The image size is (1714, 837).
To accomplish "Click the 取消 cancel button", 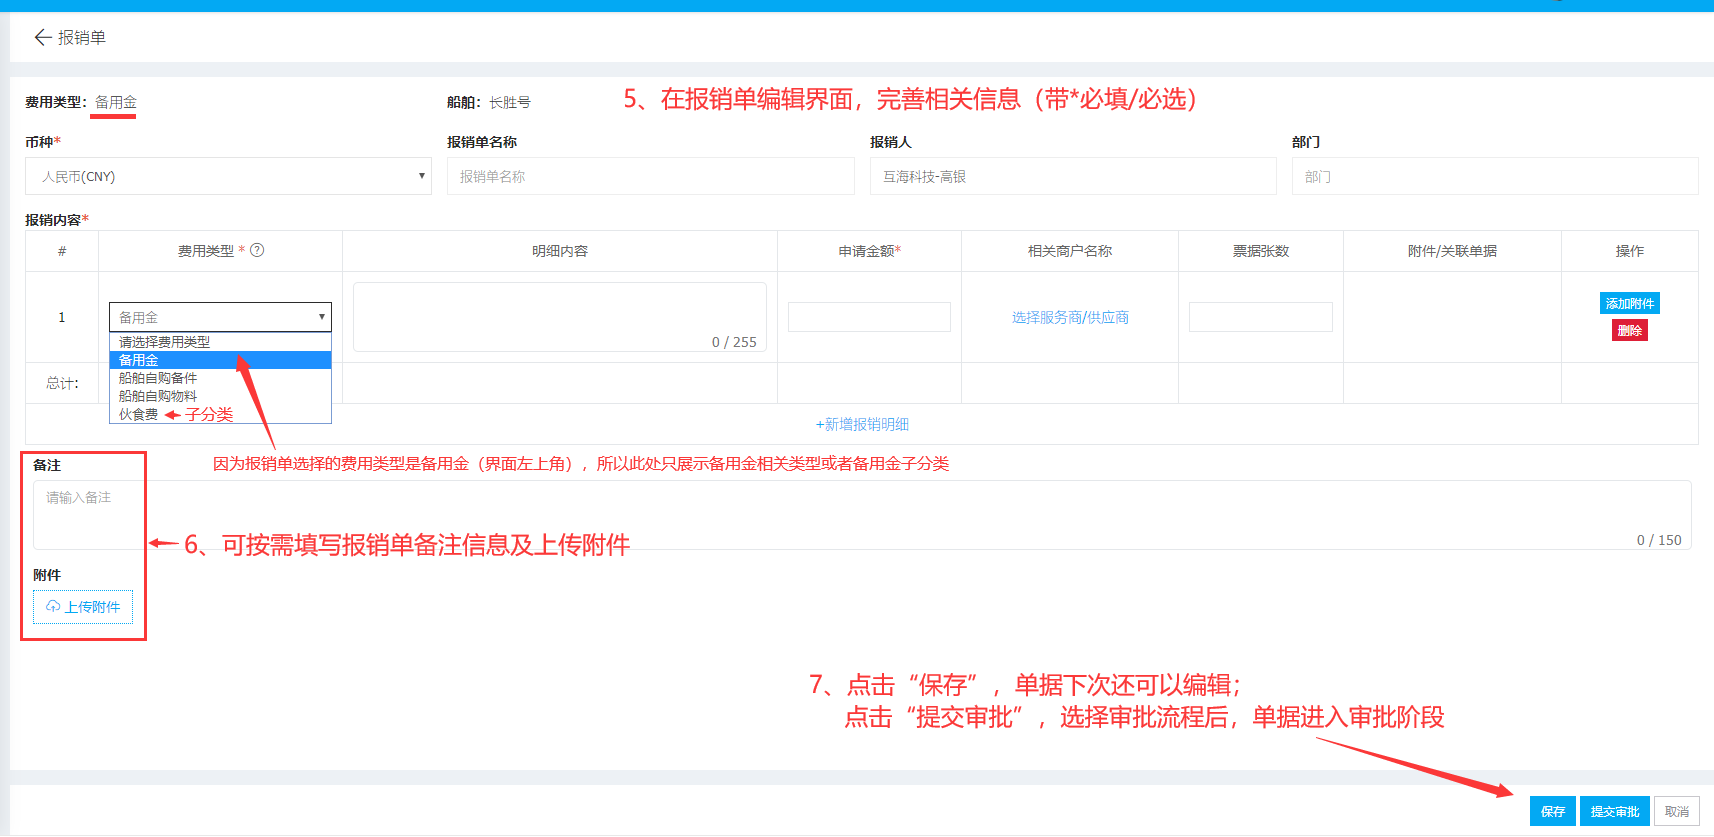I will 1676,811.
